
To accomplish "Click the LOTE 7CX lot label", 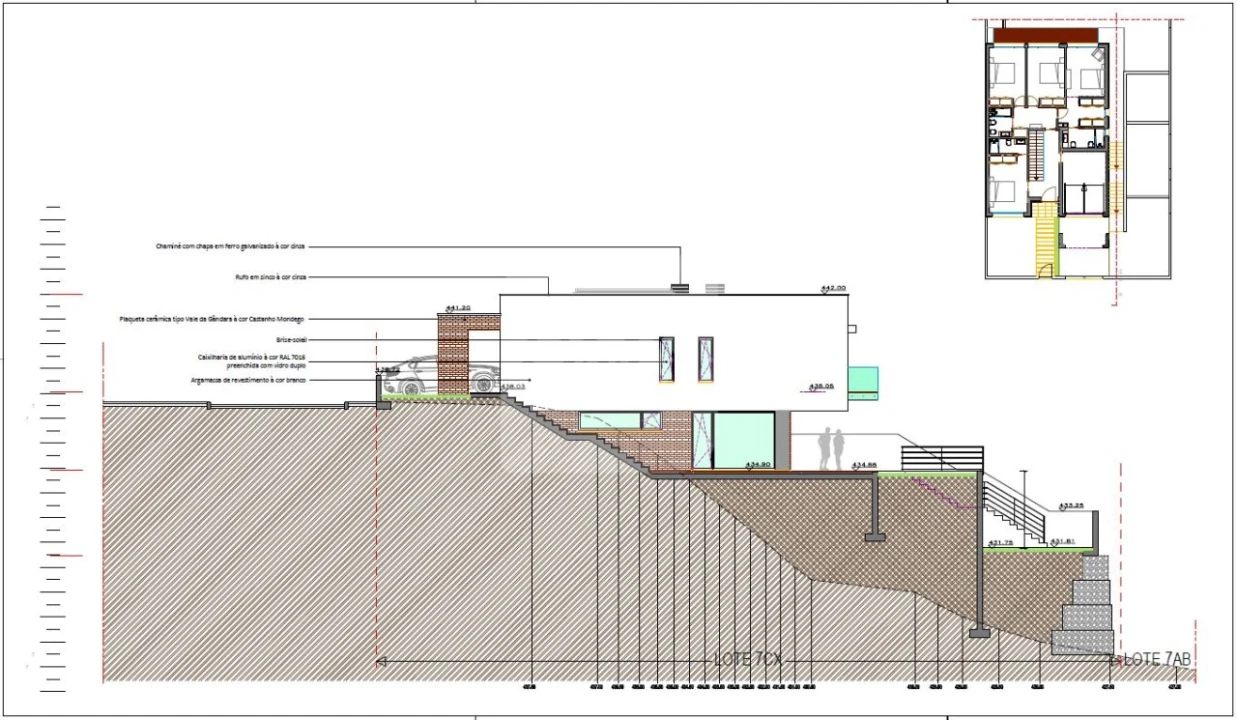I will (747, 660).
